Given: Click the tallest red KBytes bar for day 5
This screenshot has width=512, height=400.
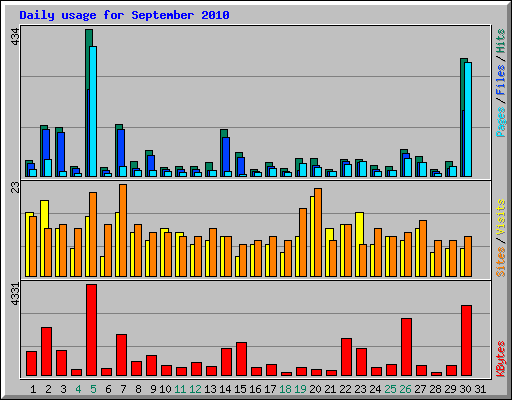Looking at the screenshot, I should pos(92,330).
